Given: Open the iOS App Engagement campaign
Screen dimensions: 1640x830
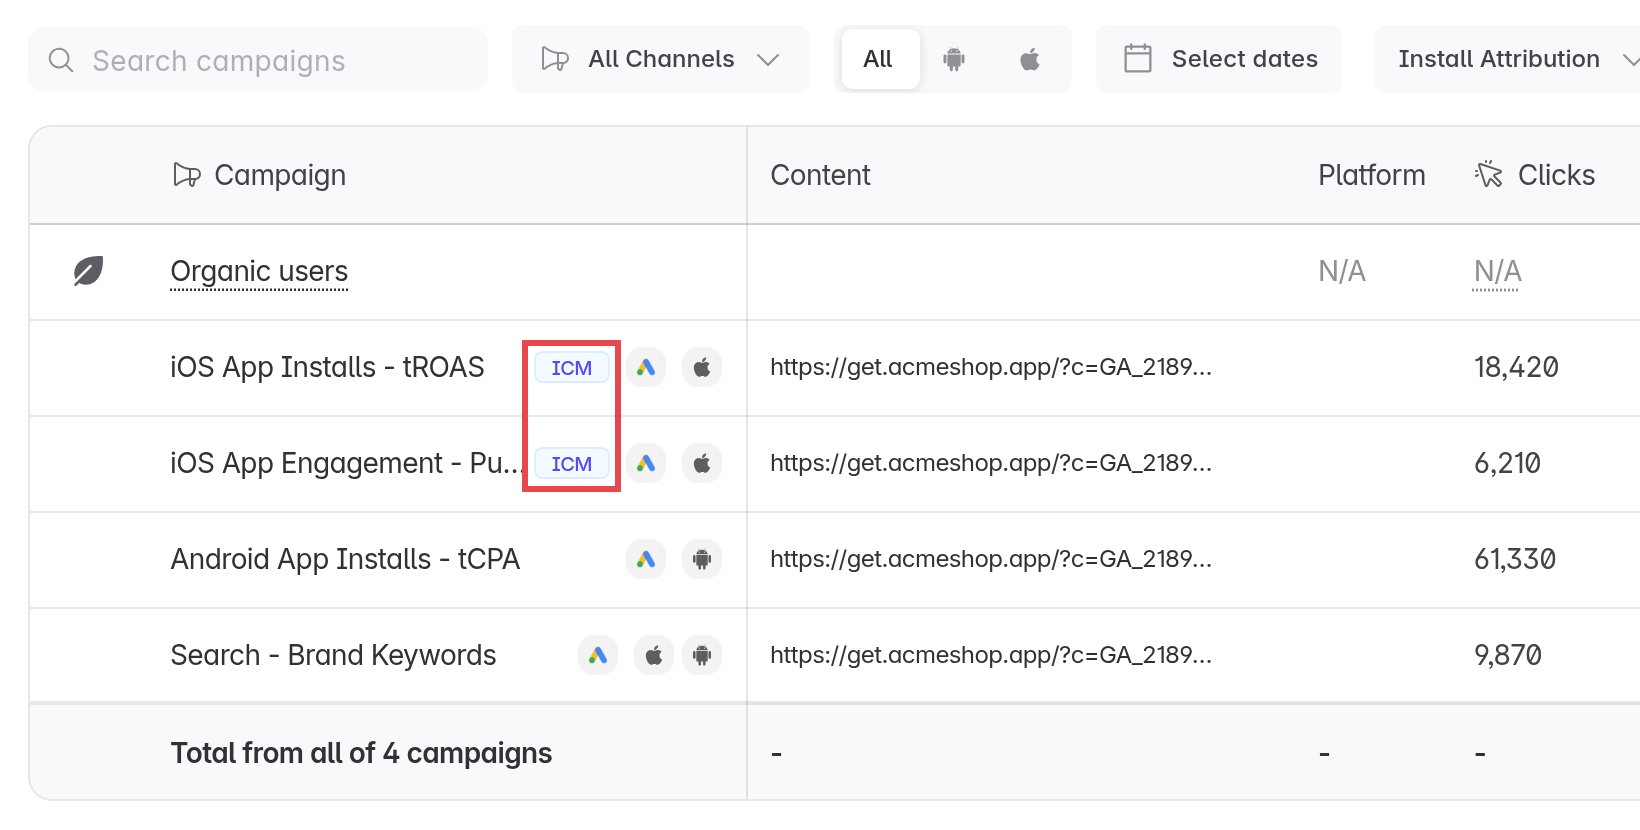Looking at the screenshot, I should (x=346, y=463).
